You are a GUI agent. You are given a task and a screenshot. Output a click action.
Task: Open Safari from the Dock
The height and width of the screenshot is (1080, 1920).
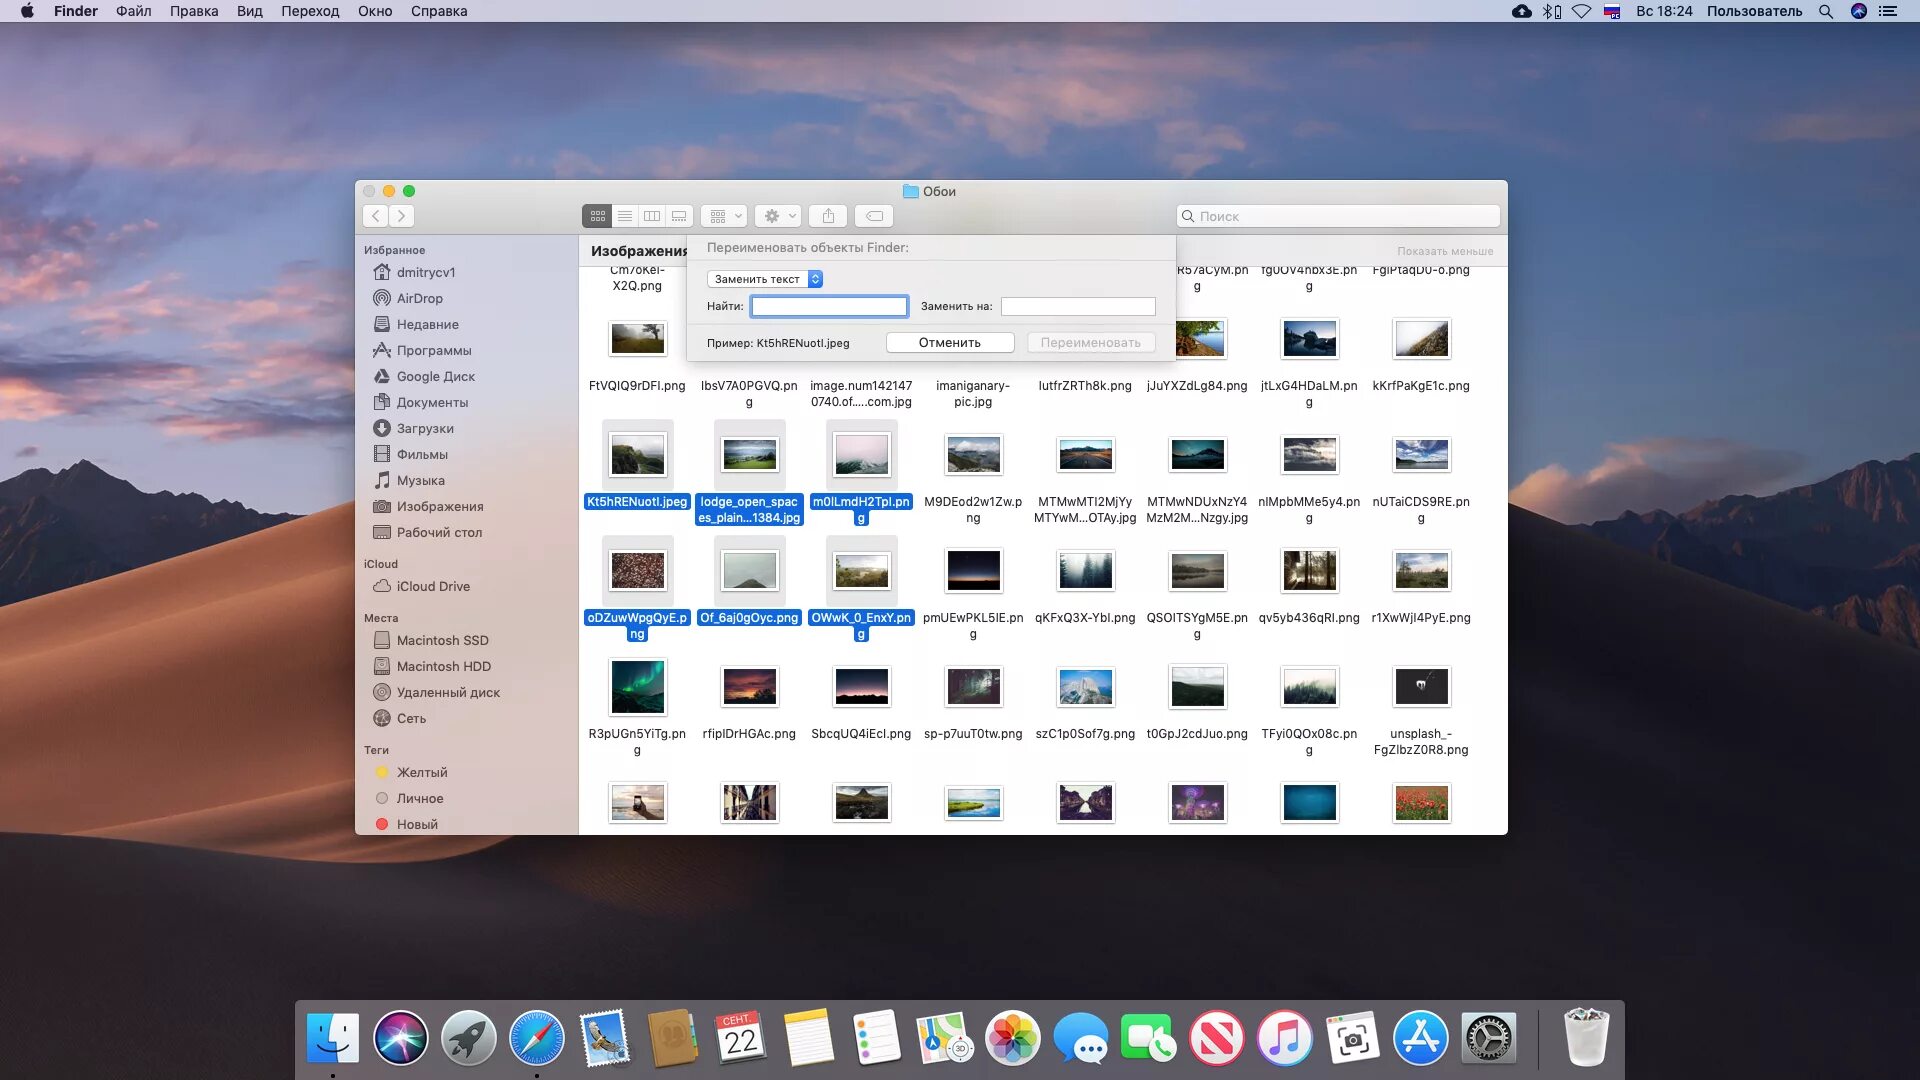point(536,1038)
